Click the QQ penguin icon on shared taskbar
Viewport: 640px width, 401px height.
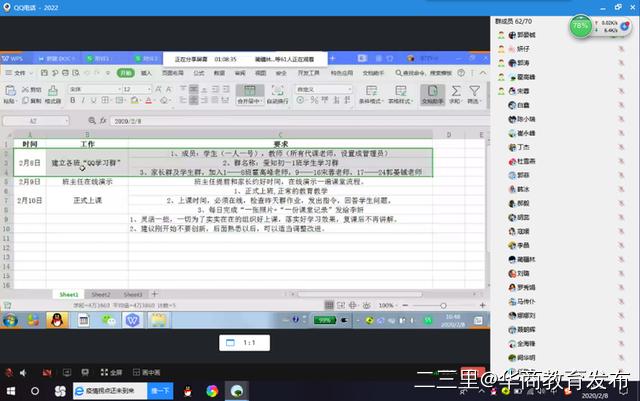pyautogui.click(x=57, y=320)
